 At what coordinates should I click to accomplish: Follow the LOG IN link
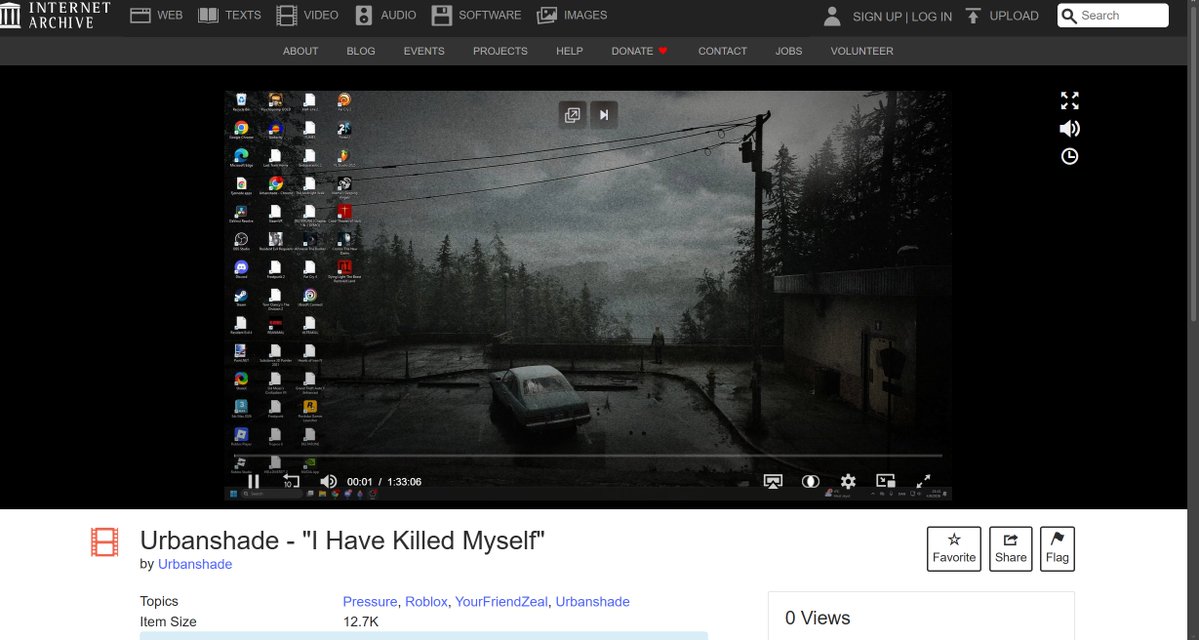[x=931, y=16]
